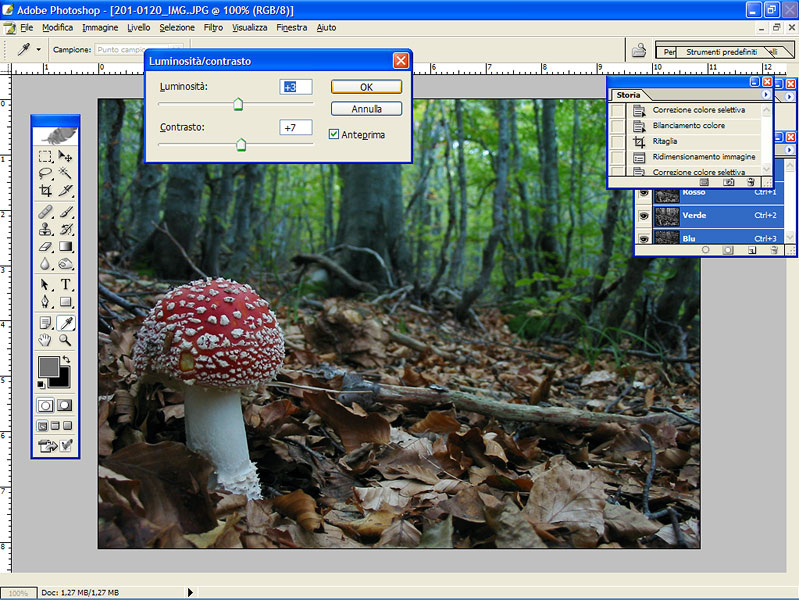Image resolution: width=799 pixels, height=600 pixels.
Task: Choose the Zoom magnifier tool
Action: (65, 340)
